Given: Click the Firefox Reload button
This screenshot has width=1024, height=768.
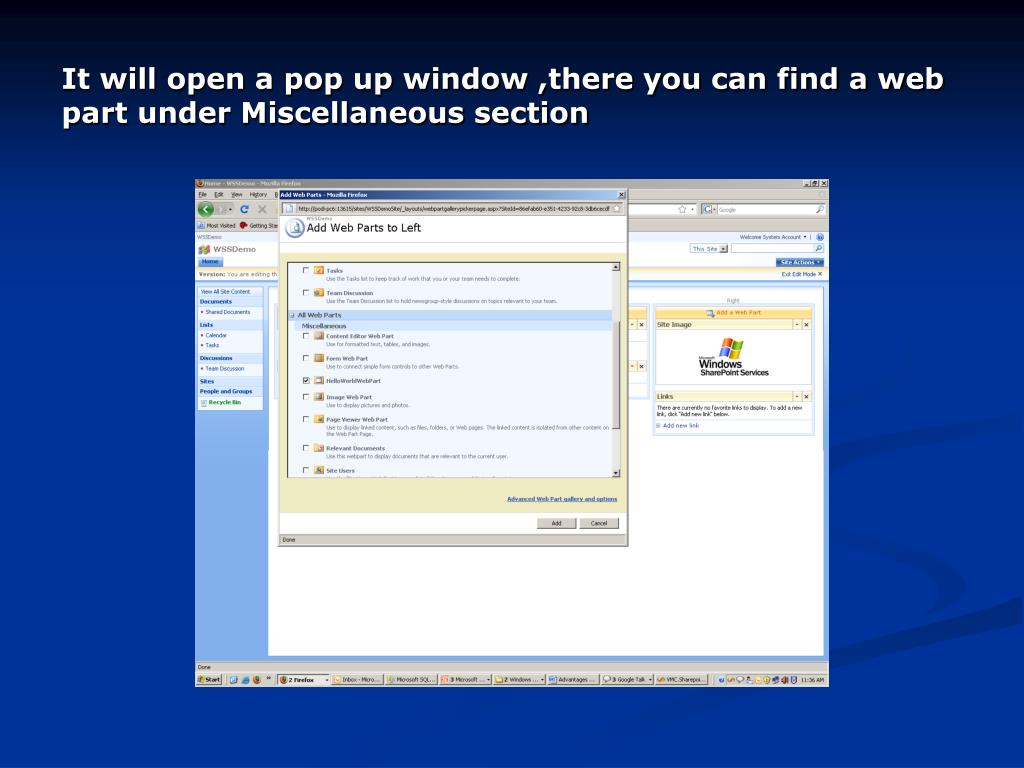Looking at the screenshot, I should [244, 210].
